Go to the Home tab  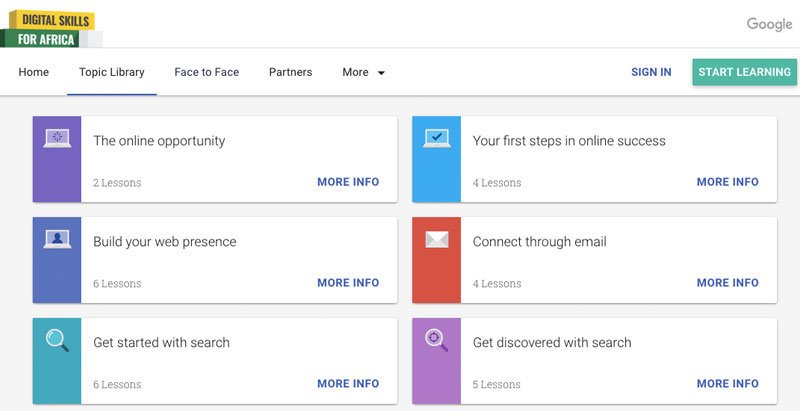[x=33, y=72]
